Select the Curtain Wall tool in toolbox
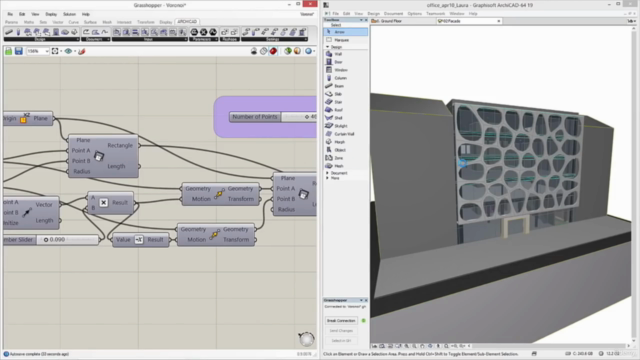Image resolution: width=640 pixels, height=360 pixels. tap(345, 134)
